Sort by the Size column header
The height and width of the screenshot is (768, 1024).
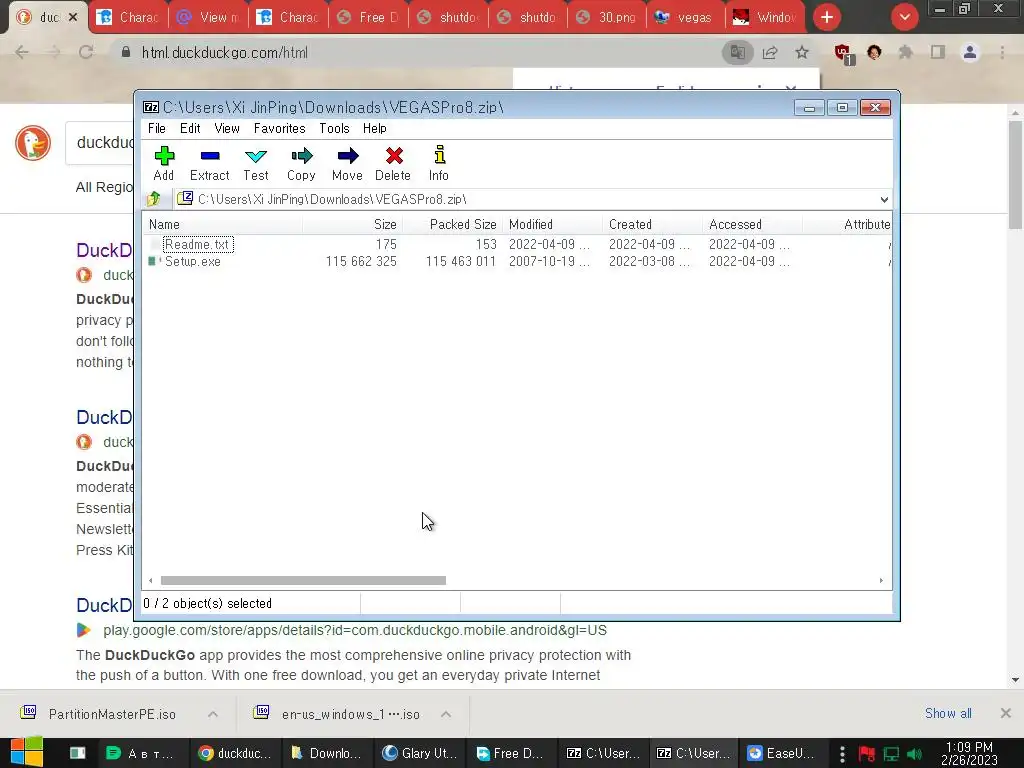(x=352, y=225)
